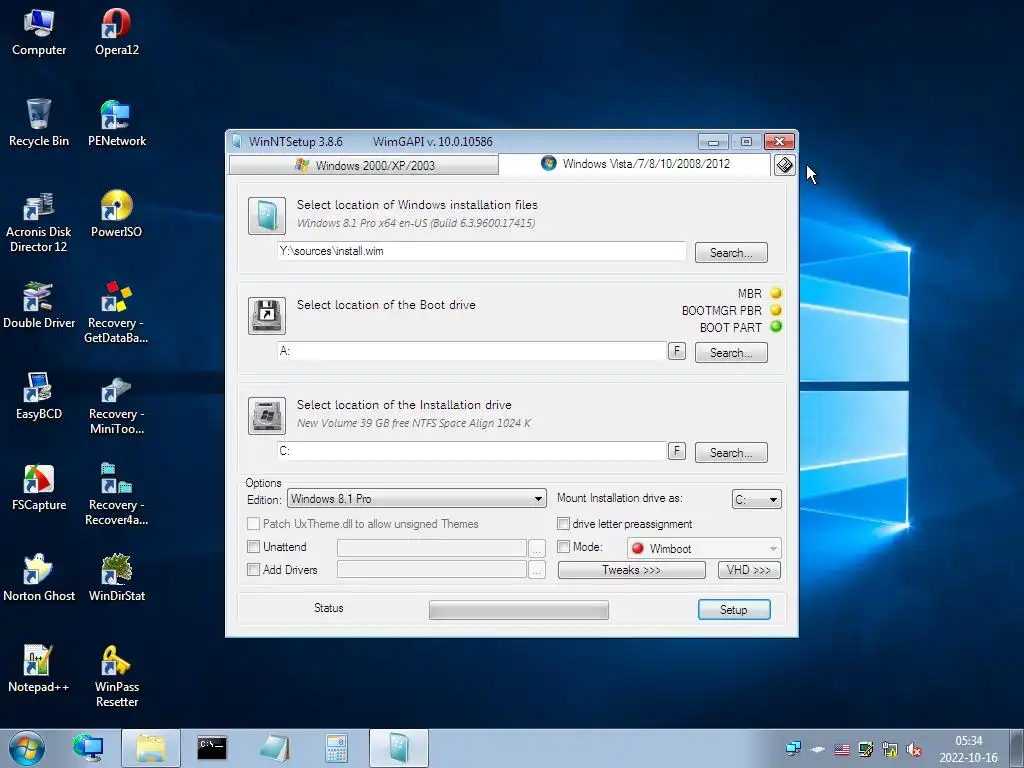Enable the Mode checkbox
This screenshot has height=768, width=1024.
563,547
